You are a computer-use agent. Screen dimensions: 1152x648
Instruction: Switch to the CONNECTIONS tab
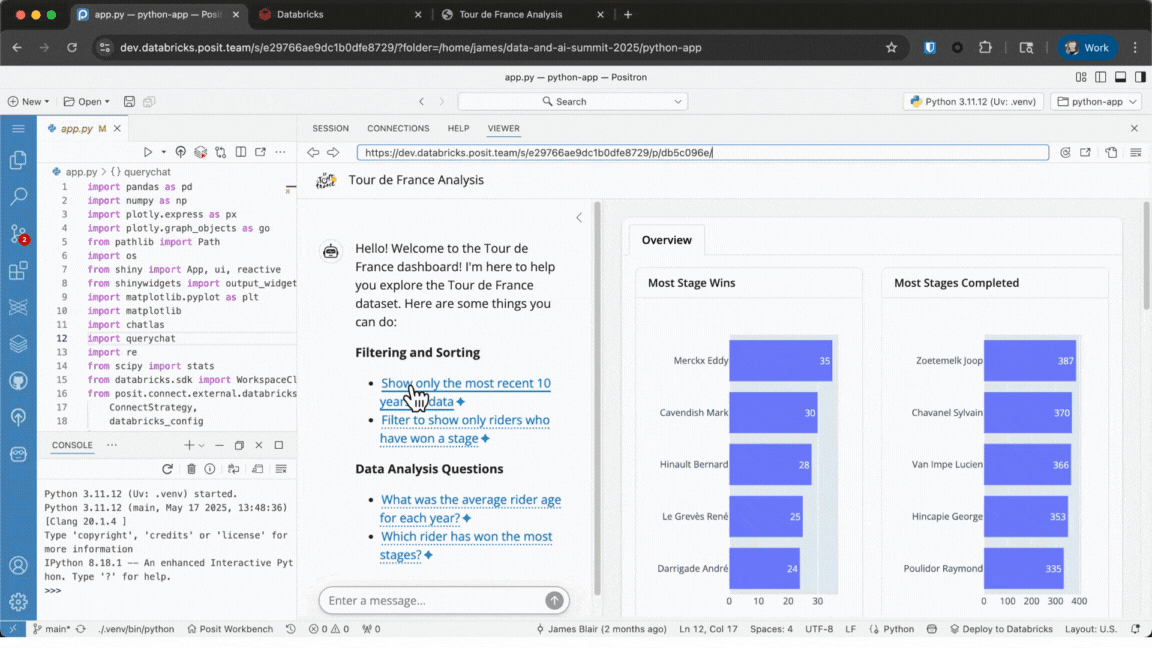398,128
